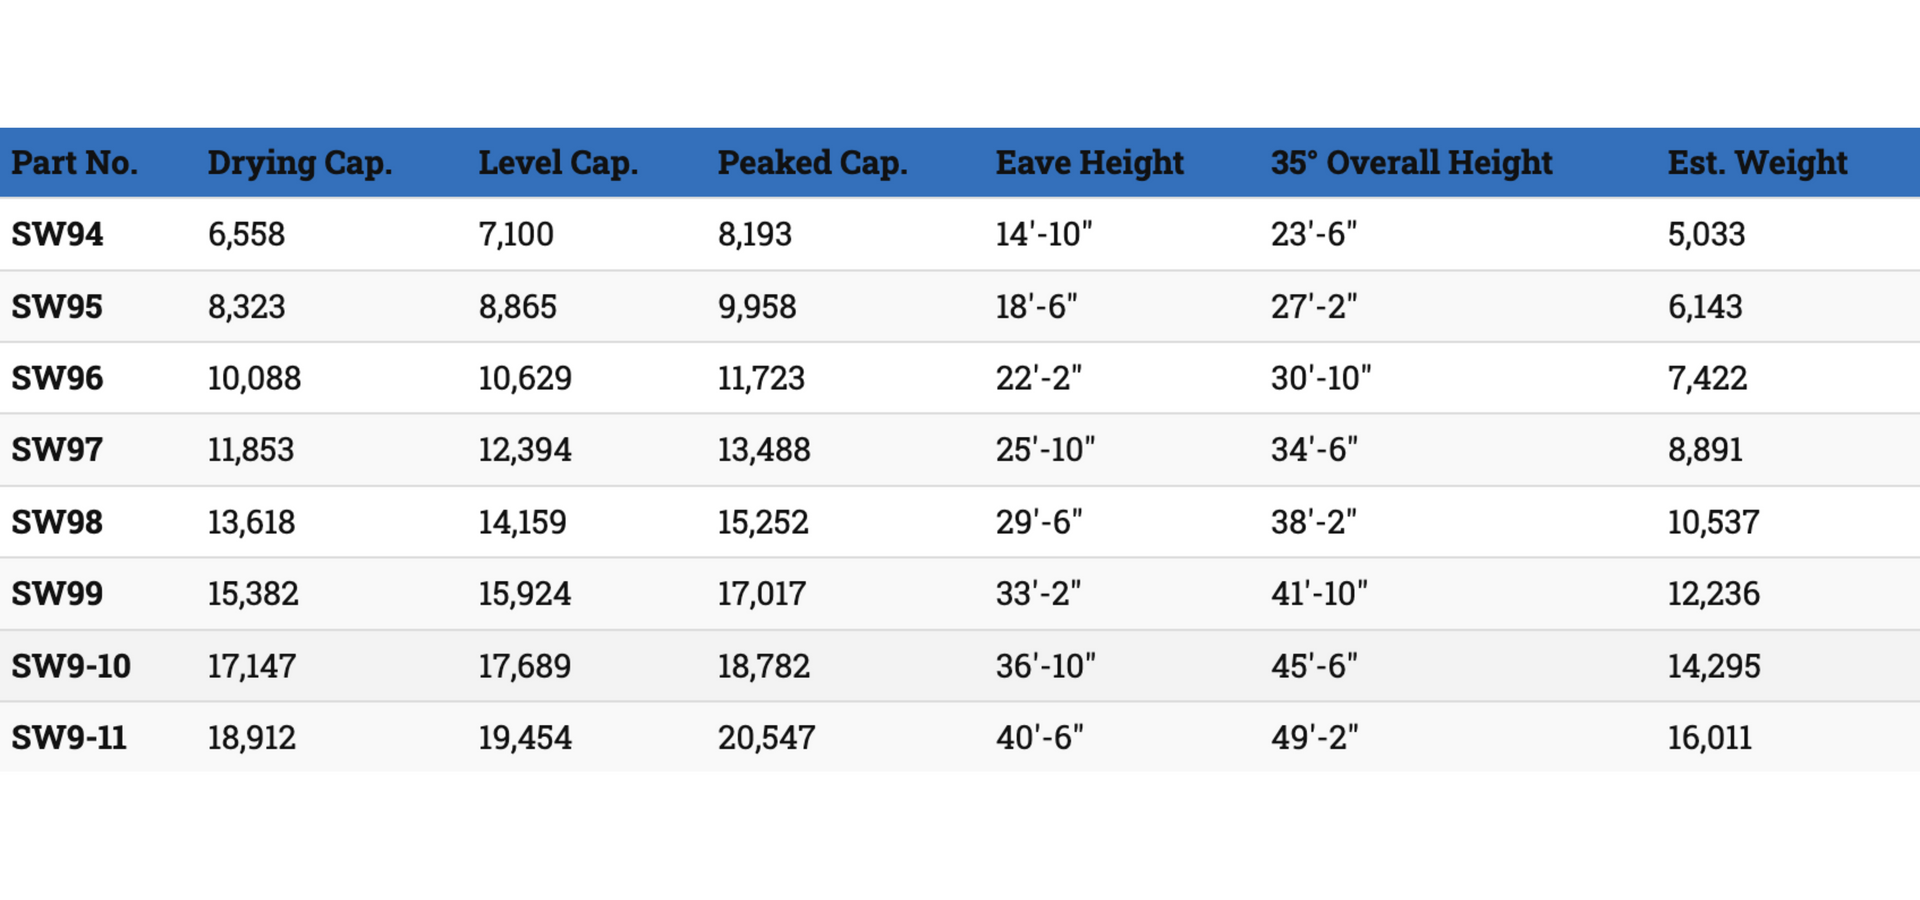Select the SW96 part number

57,378
